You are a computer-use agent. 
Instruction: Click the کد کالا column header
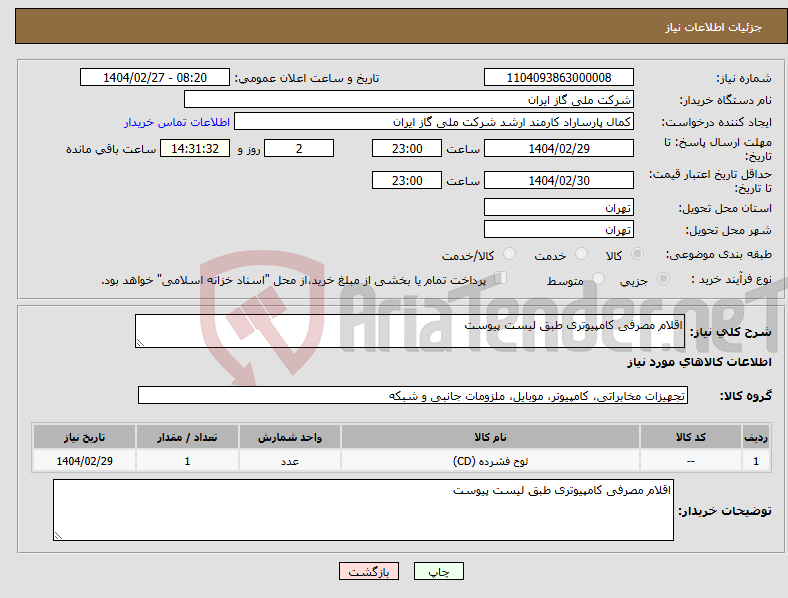click(691, 437)
